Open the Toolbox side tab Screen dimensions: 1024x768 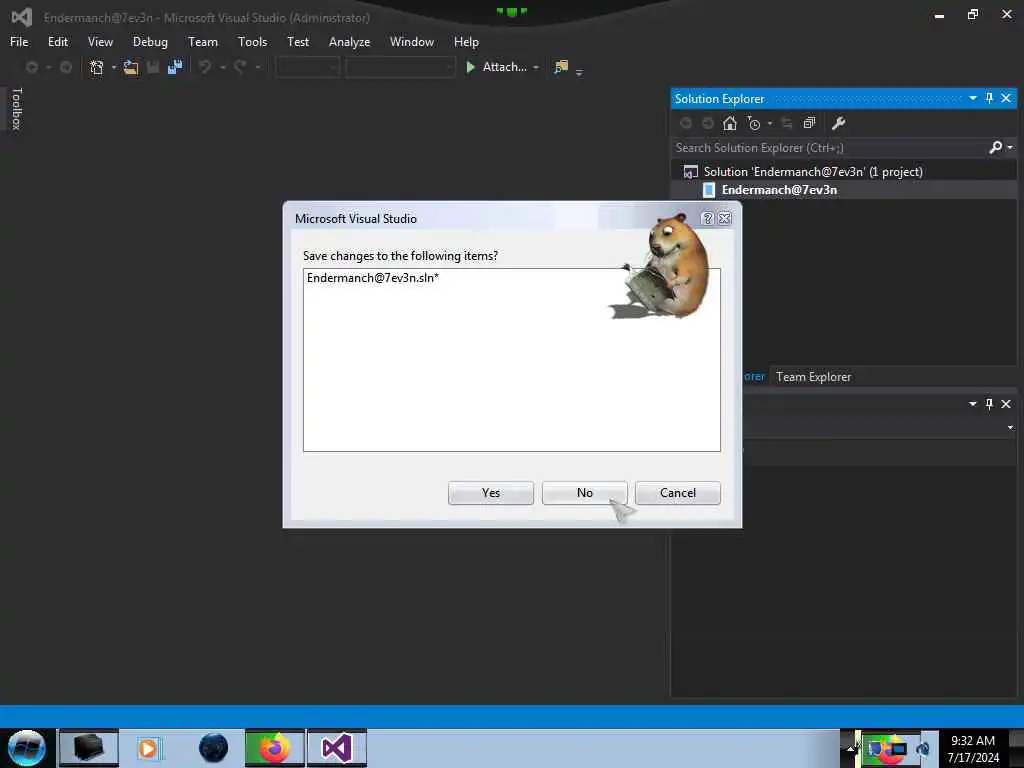tap(17, 108)
